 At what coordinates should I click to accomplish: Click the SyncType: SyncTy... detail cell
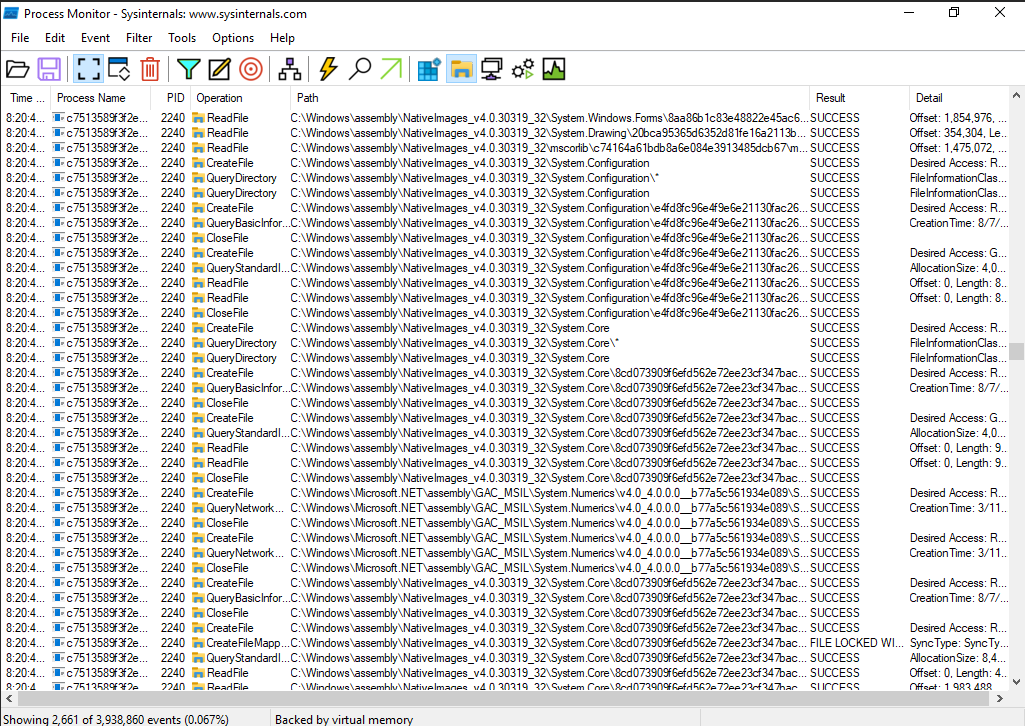pyautogui.click(x=958, y=643)
